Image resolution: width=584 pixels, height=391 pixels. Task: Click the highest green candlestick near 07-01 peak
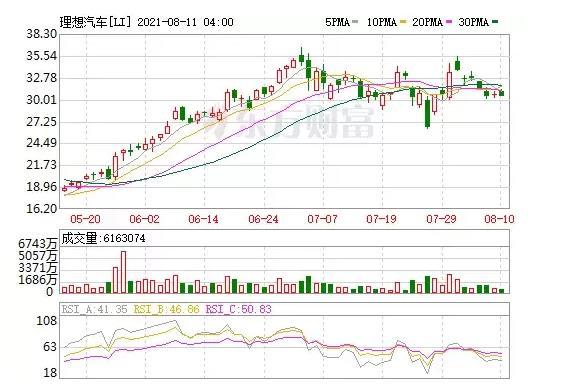[301, 57]
